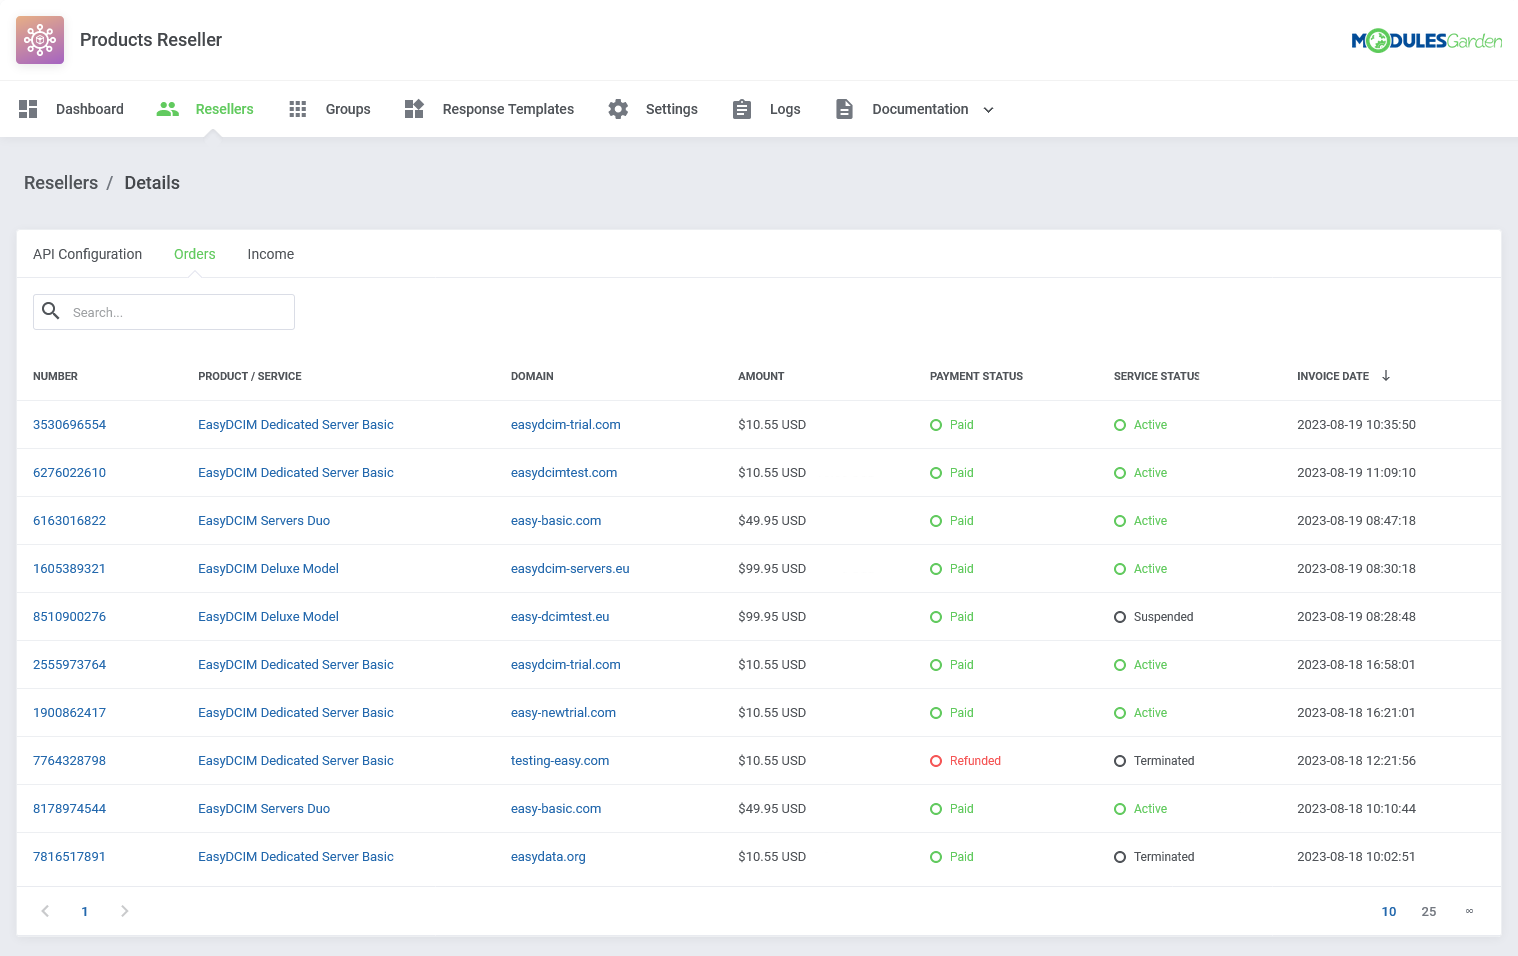The image size is (1518, 956).
Task: Open Response Templates menu
Action: (508, 109)
